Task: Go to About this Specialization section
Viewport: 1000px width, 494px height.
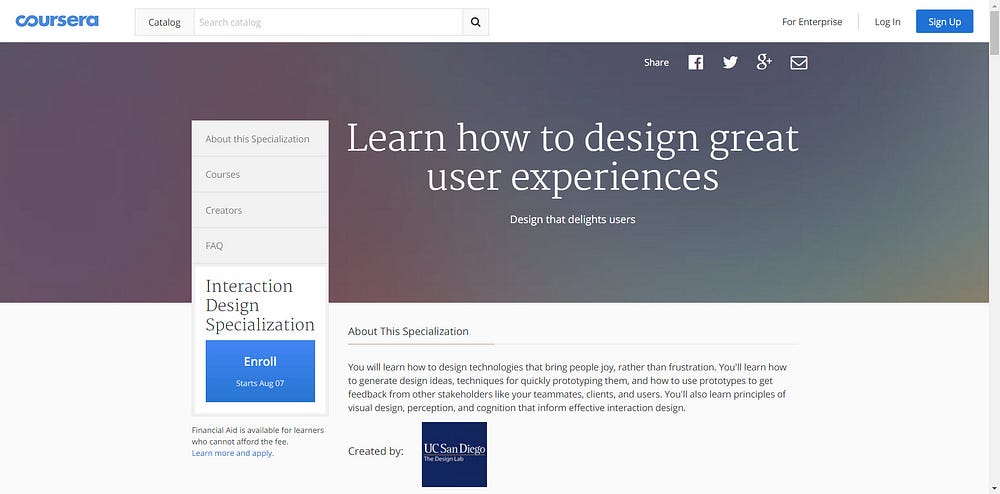Action: coord(260,139)
